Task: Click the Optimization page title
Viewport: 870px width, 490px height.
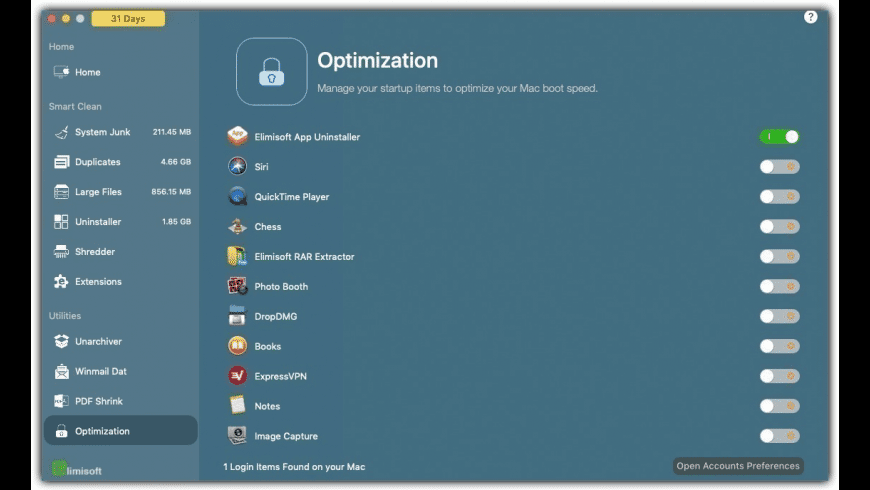Action: (377, 60)
